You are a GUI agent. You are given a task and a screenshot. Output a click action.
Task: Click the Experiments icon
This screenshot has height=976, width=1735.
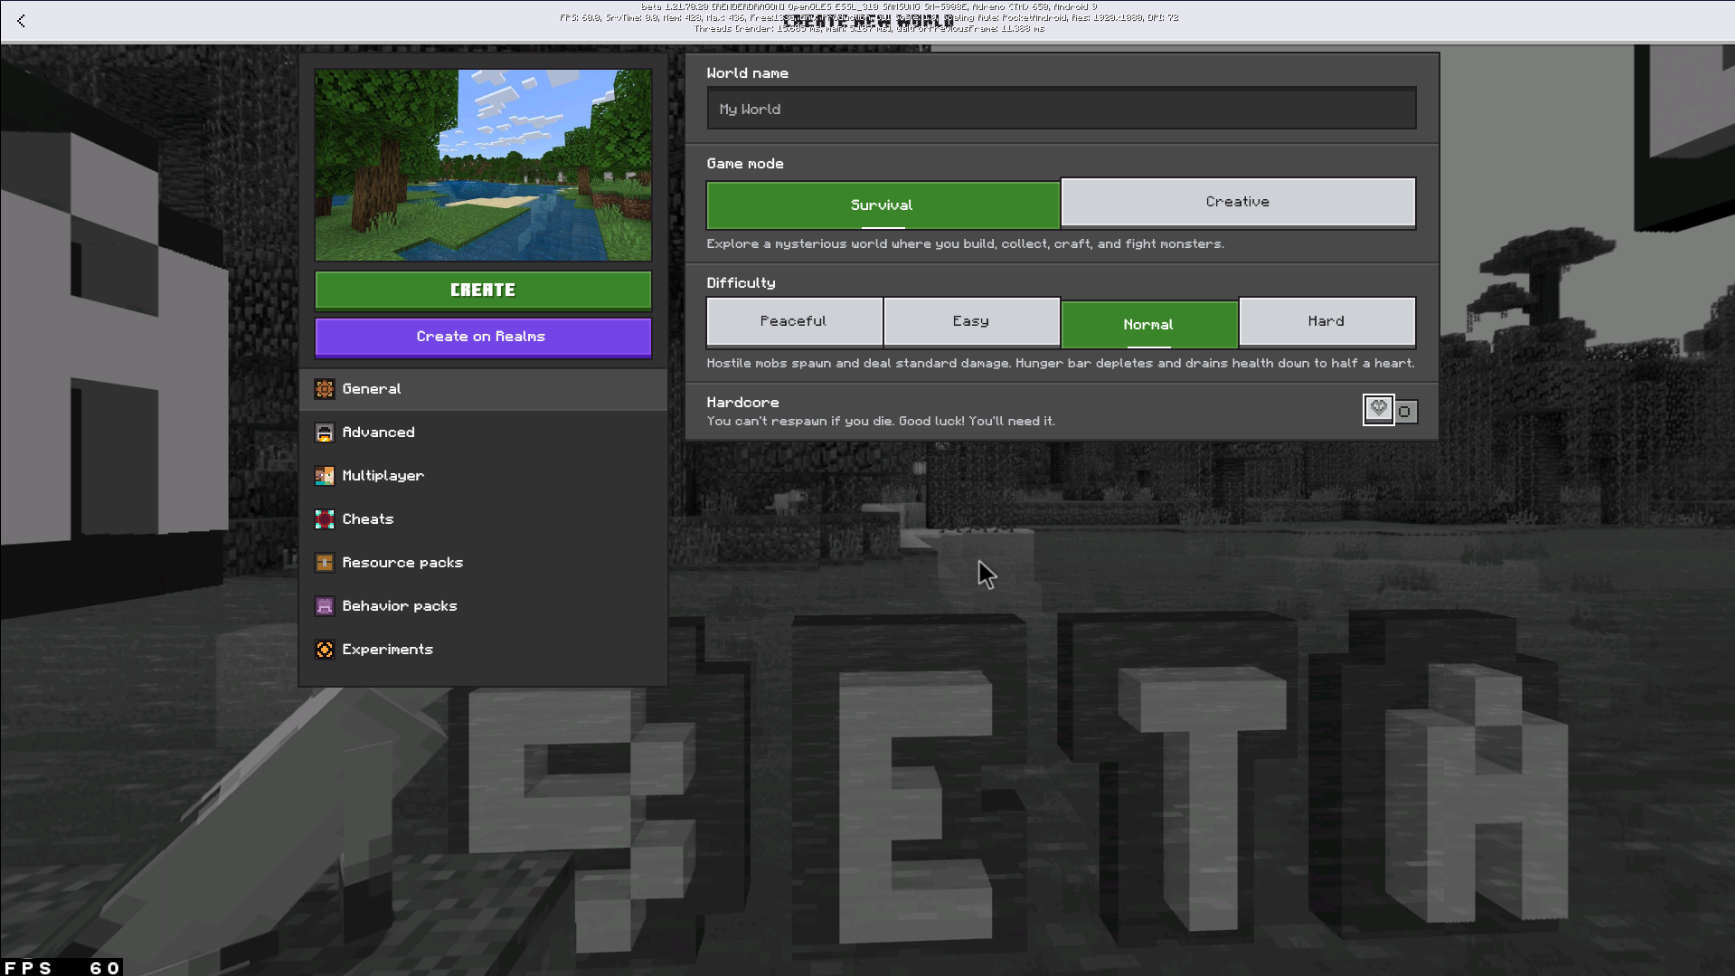tap(324, 650)
